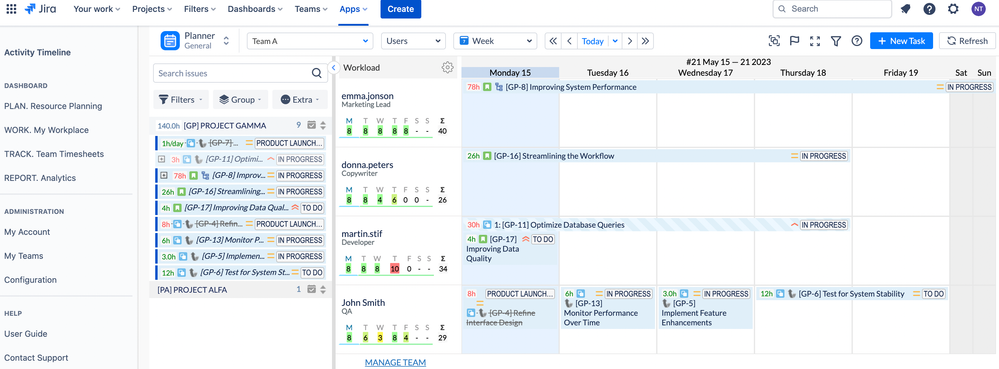Click the Planner calendar icon

click(x=170, y=41)
